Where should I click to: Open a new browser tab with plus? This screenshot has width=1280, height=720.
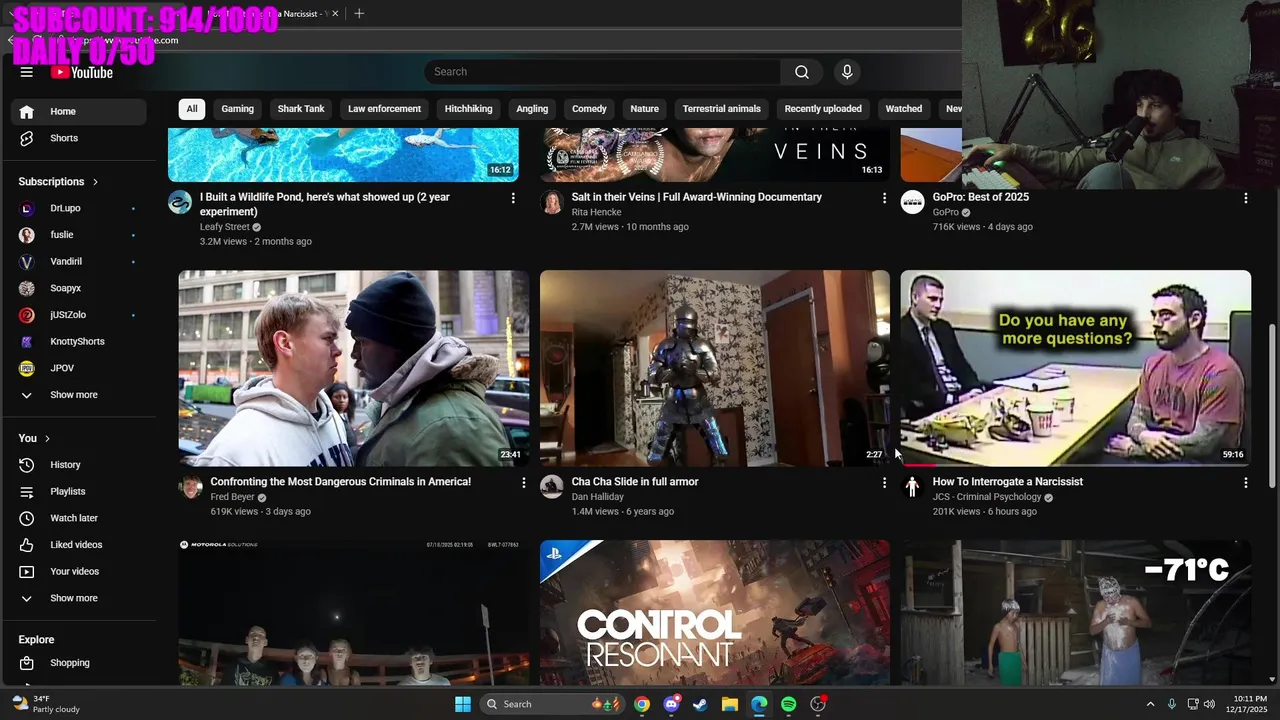(359, 13)
